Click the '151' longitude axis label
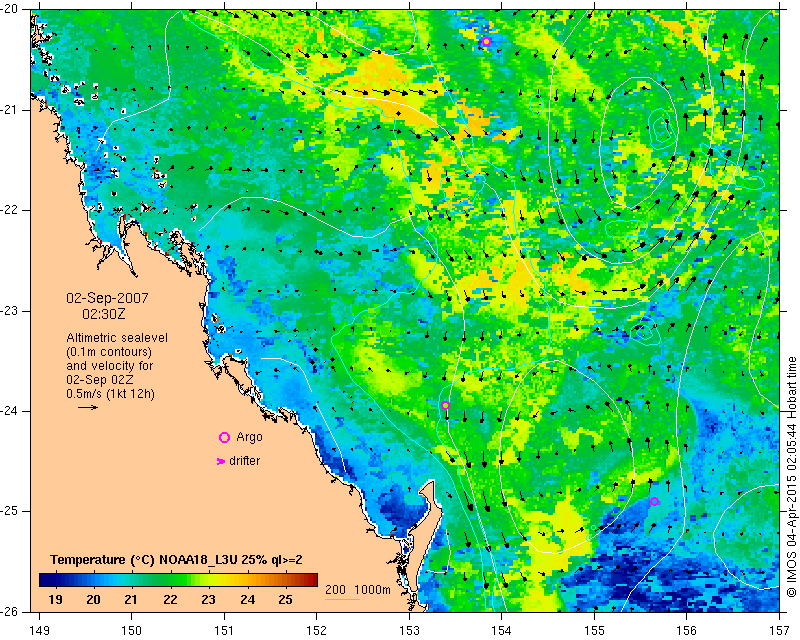This screenshot has height=640, width=800. tap(224, 631)
